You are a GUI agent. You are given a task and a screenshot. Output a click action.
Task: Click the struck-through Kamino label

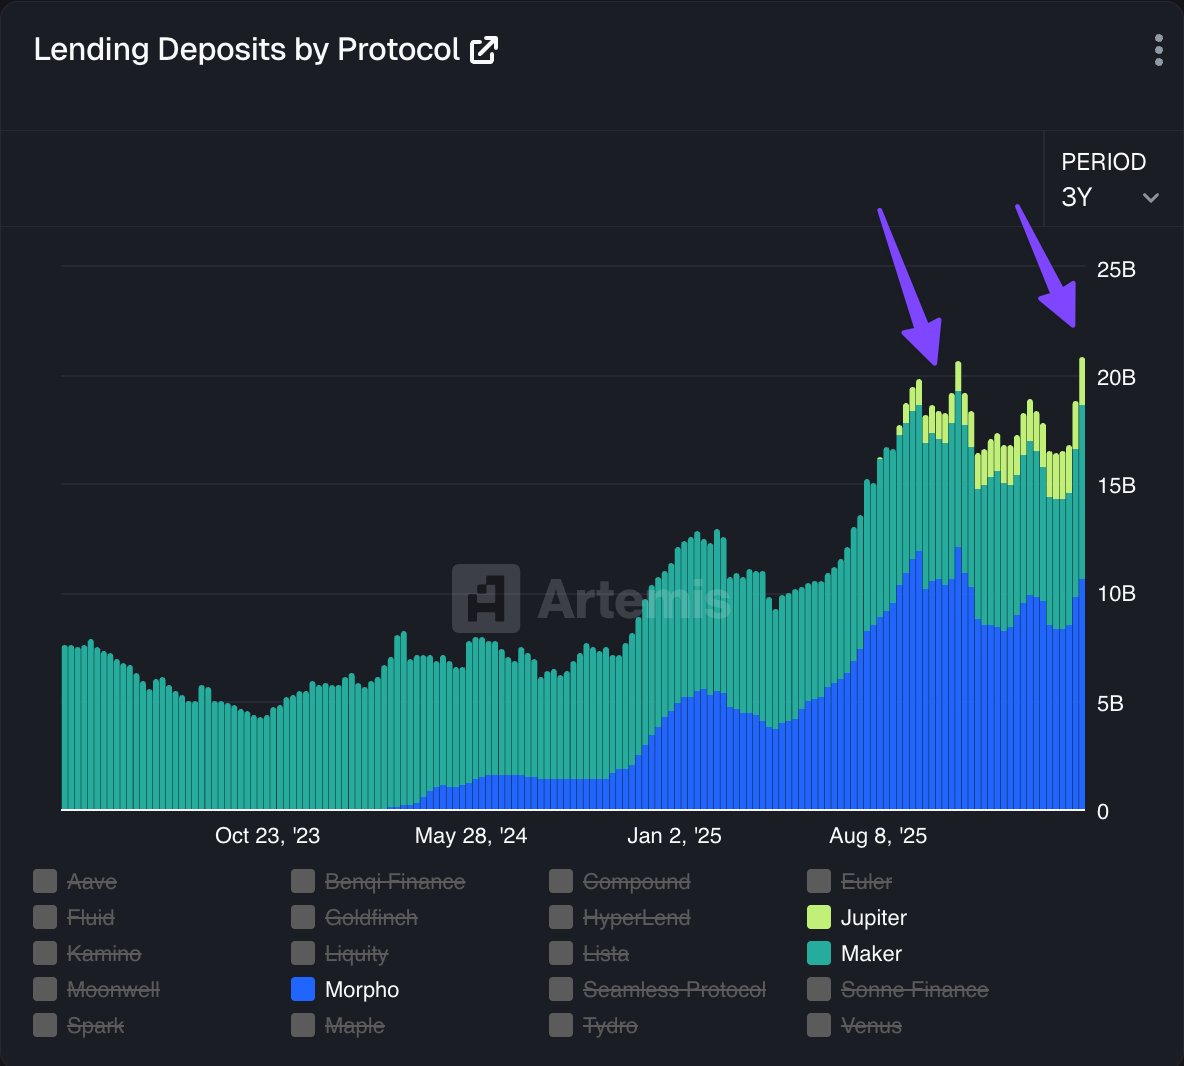tap(103, 954)
